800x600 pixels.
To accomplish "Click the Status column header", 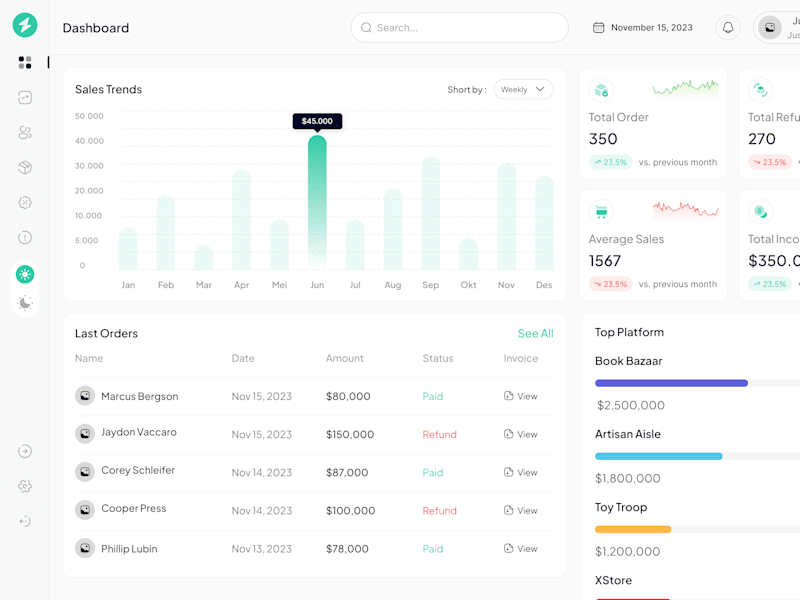I will (438, 358).
